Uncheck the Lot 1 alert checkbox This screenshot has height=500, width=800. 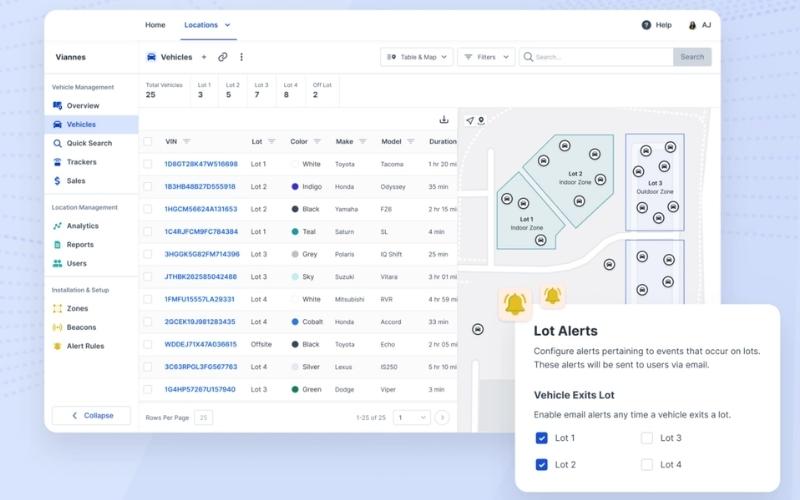pyautogui.click(x=542, y=438)
